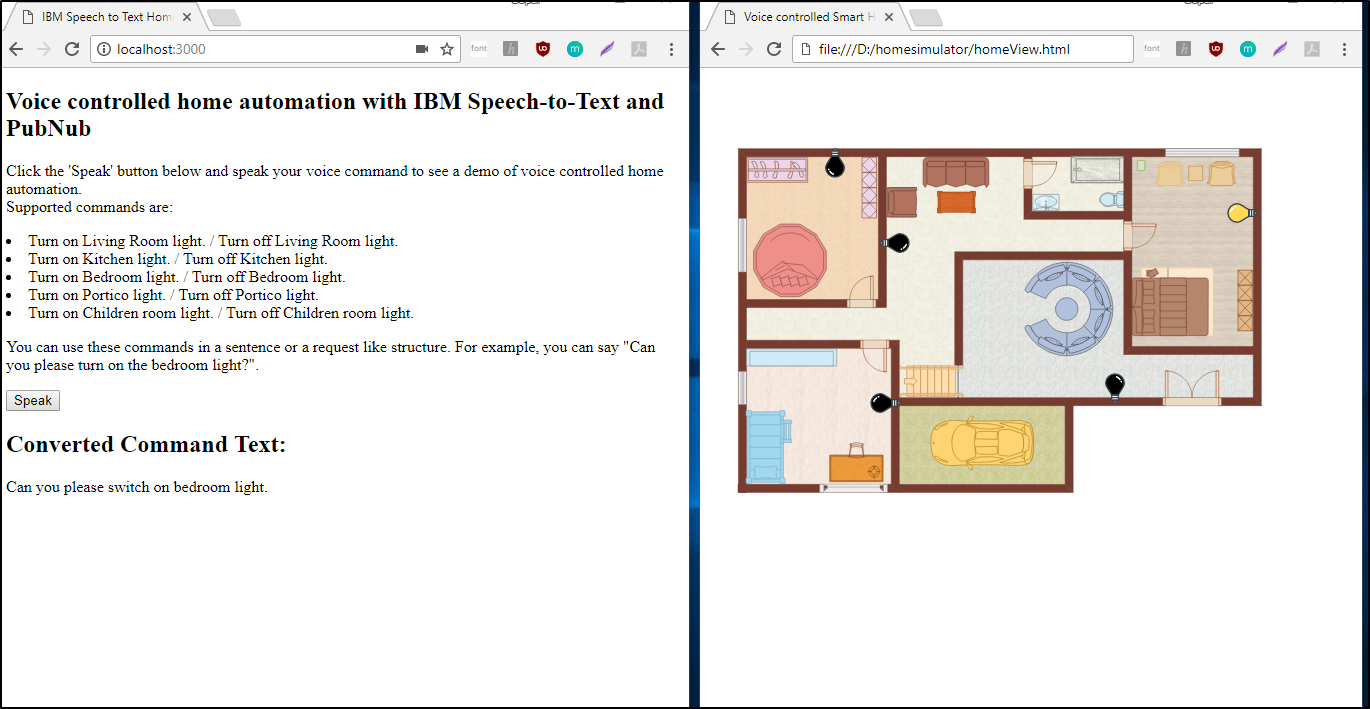Open a new tab in the left browser
1370x709 pixels.
coord(223,18)
